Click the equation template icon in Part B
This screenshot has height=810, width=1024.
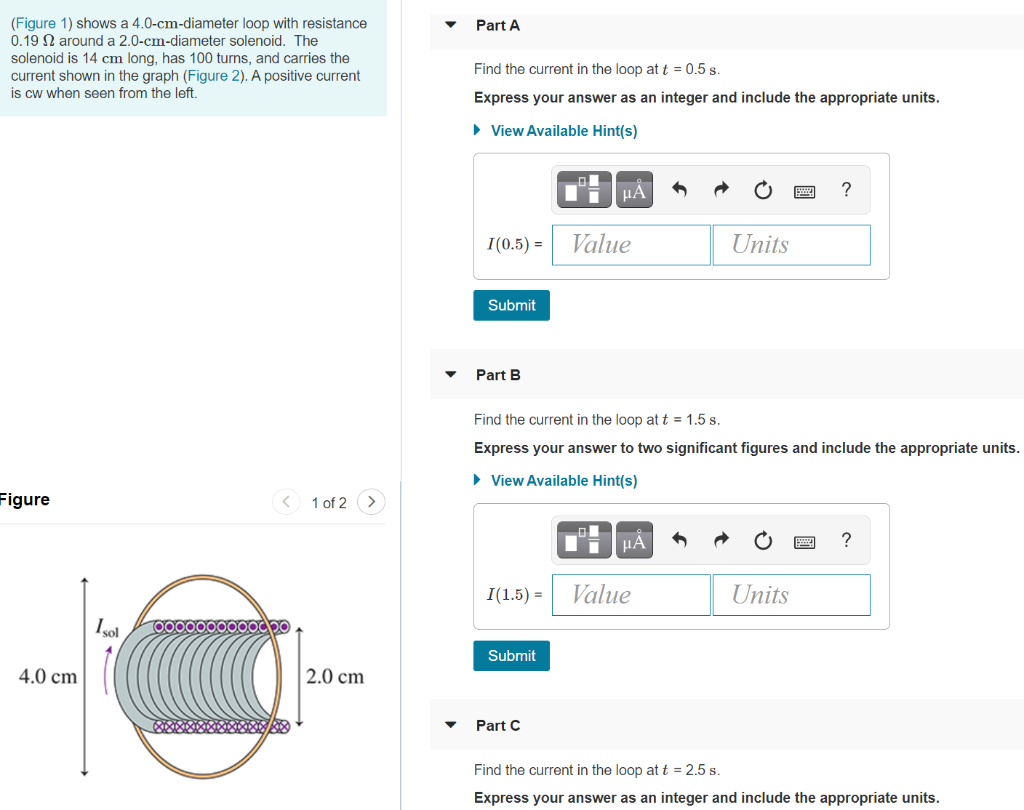pos(583,539)
